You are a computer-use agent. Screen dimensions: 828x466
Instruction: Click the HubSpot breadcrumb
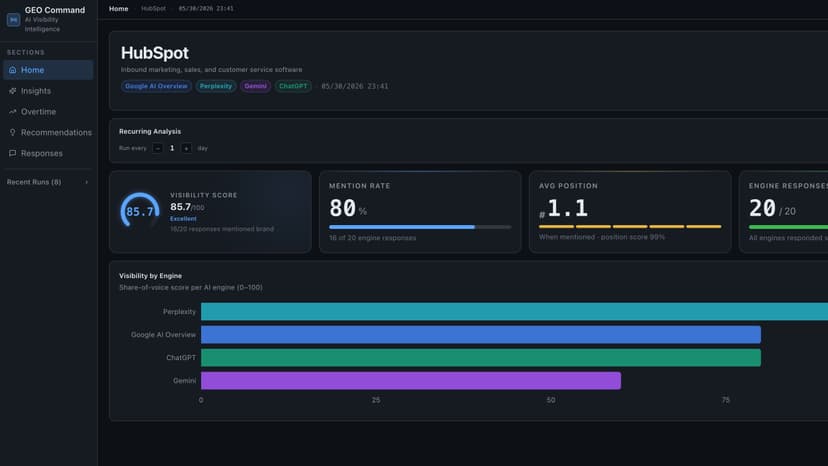coord(153,8)
